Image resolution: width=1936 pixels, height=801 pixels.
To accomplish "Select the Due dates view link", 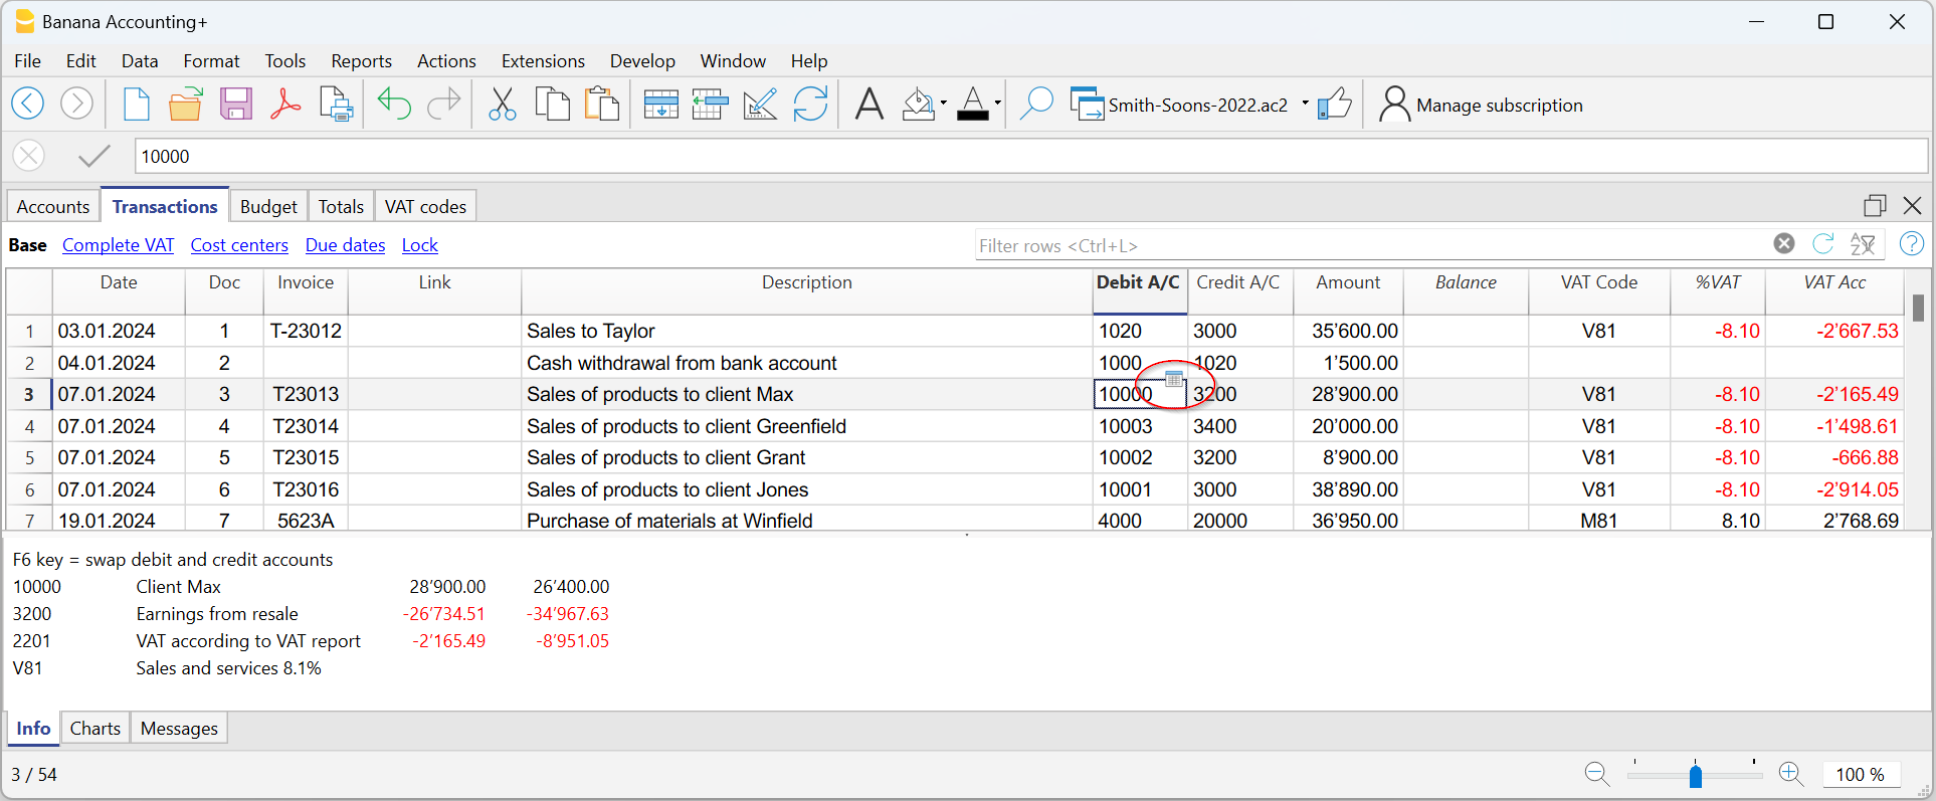I will tap(345, 245).
